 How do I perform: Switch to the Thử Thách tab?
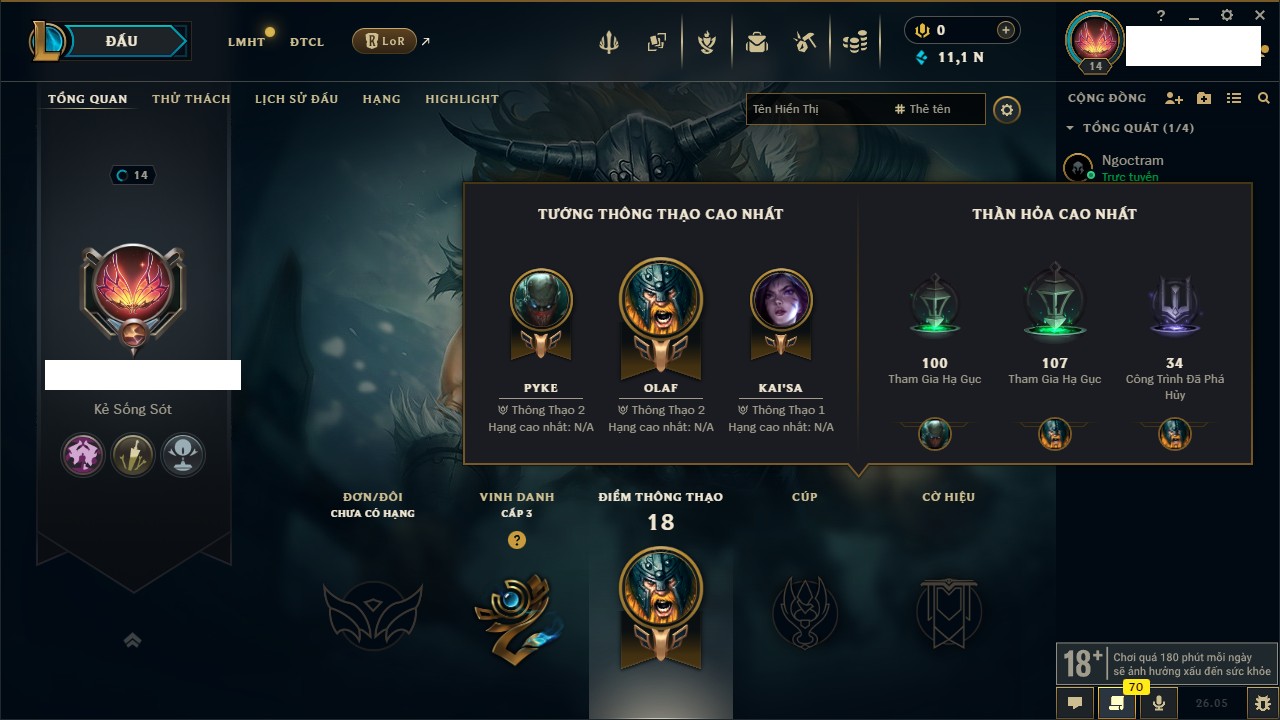(x=191, y=99)
